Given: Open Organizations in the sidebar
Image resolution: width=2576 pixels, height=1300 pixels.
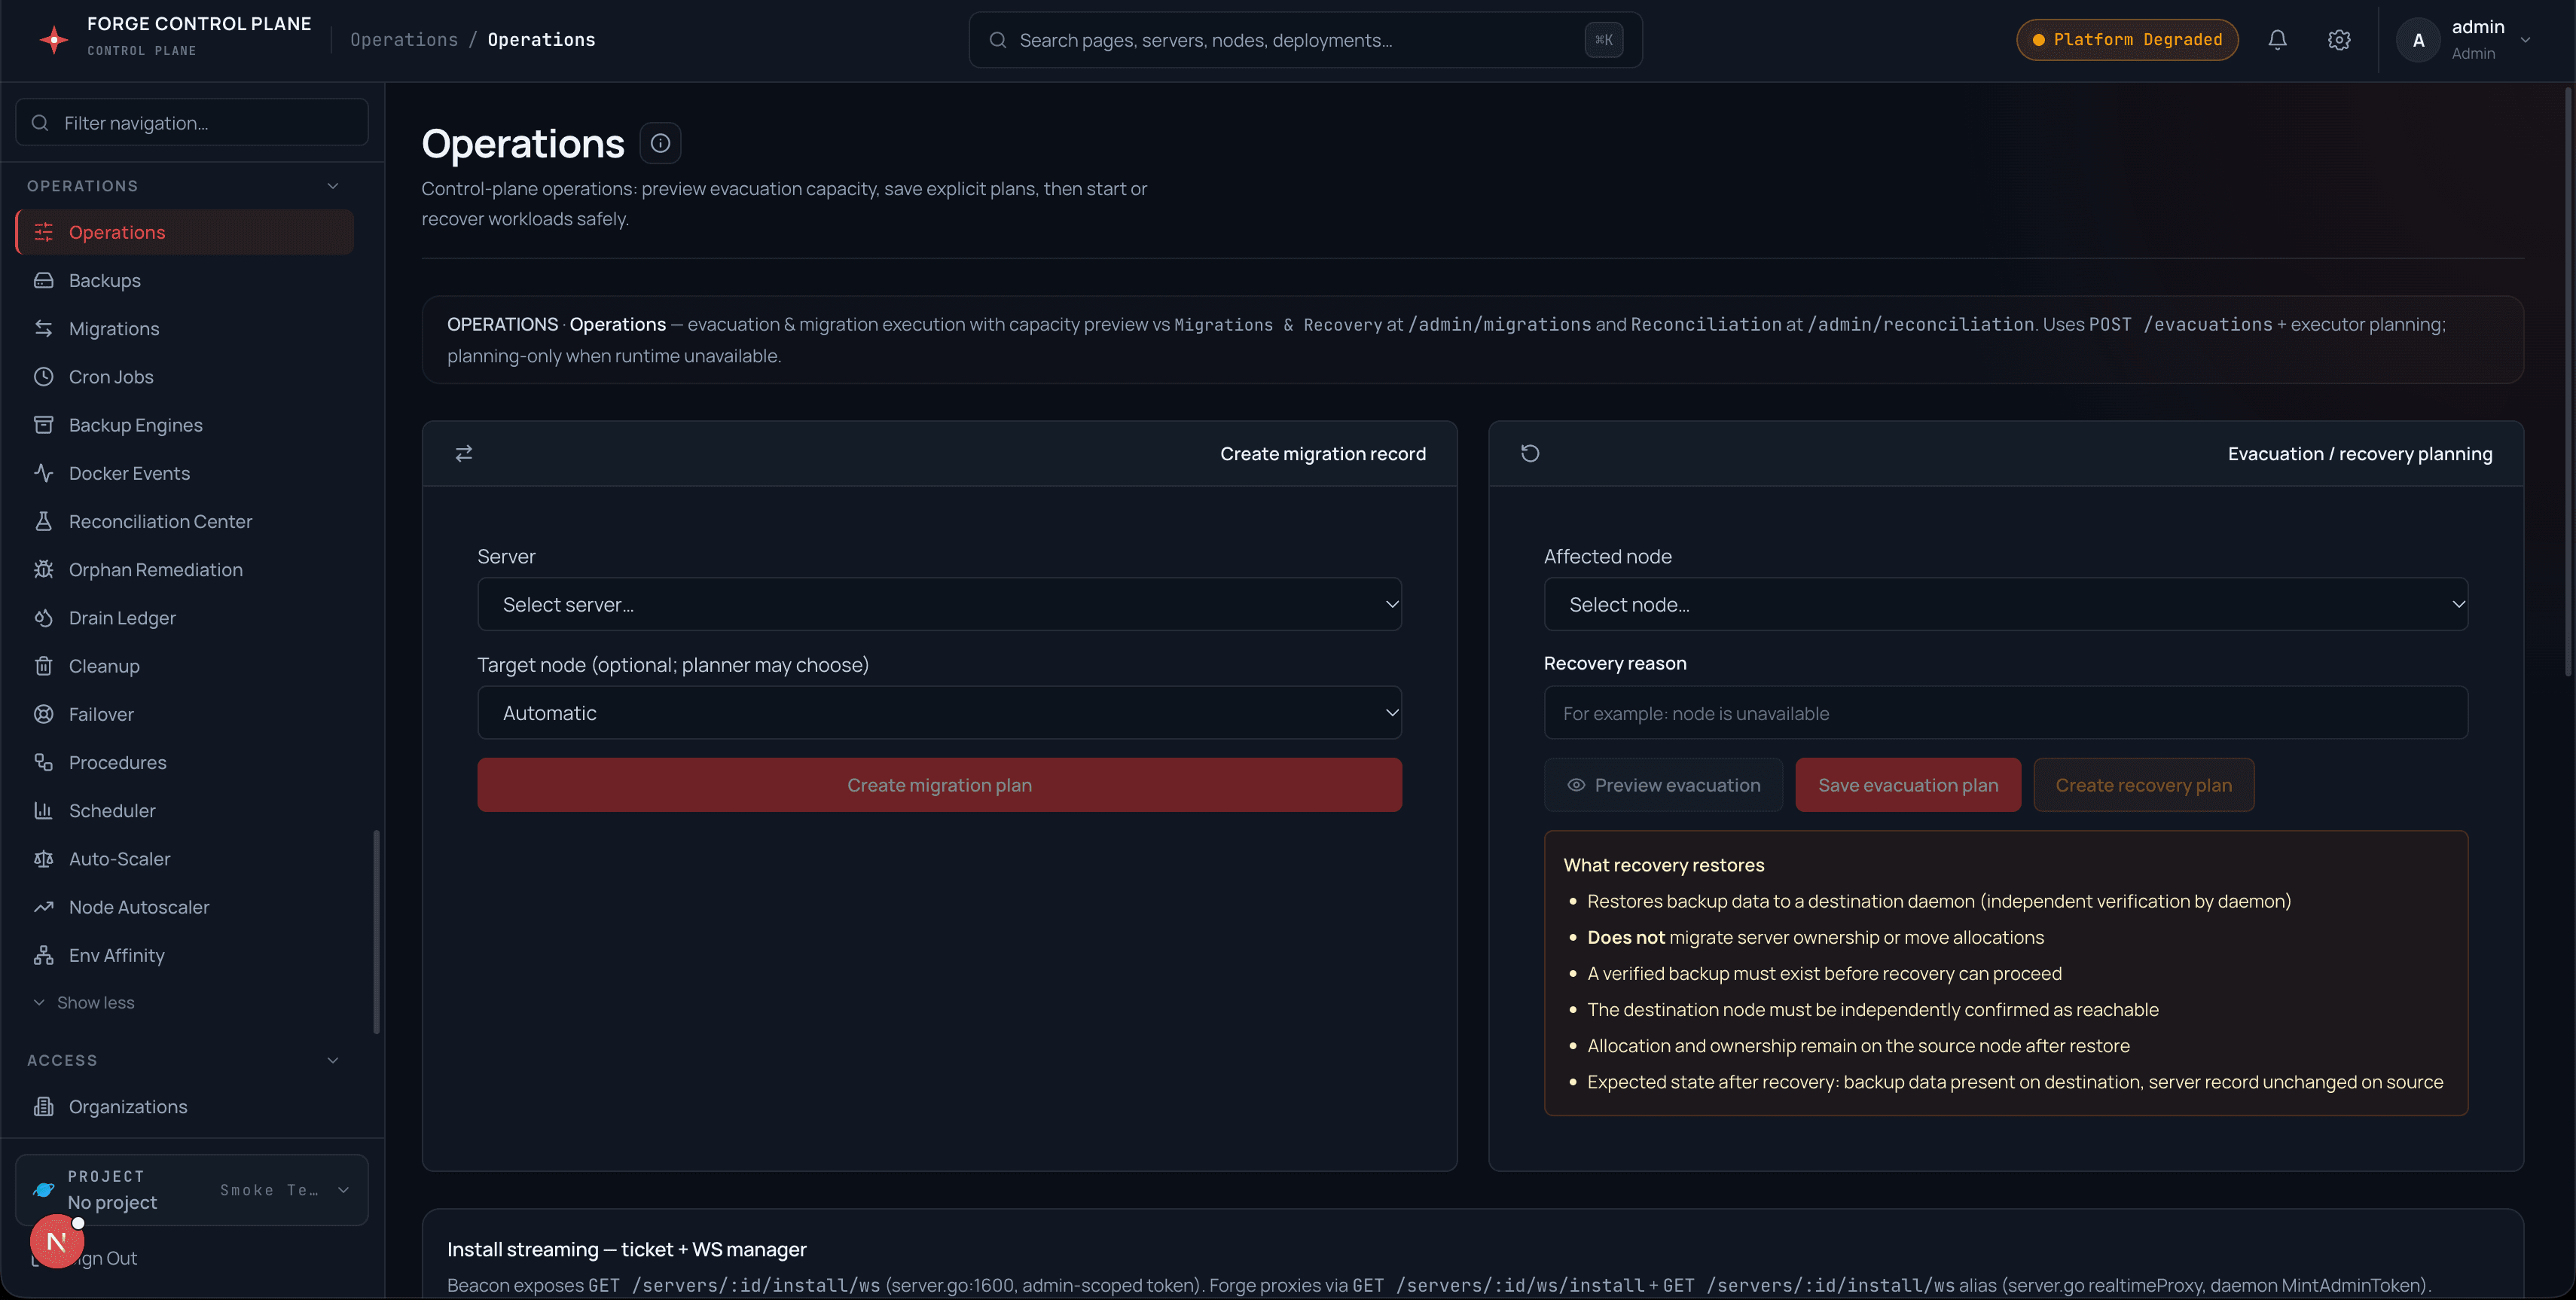Looking at the screenshot, I should click(185, 1106).
